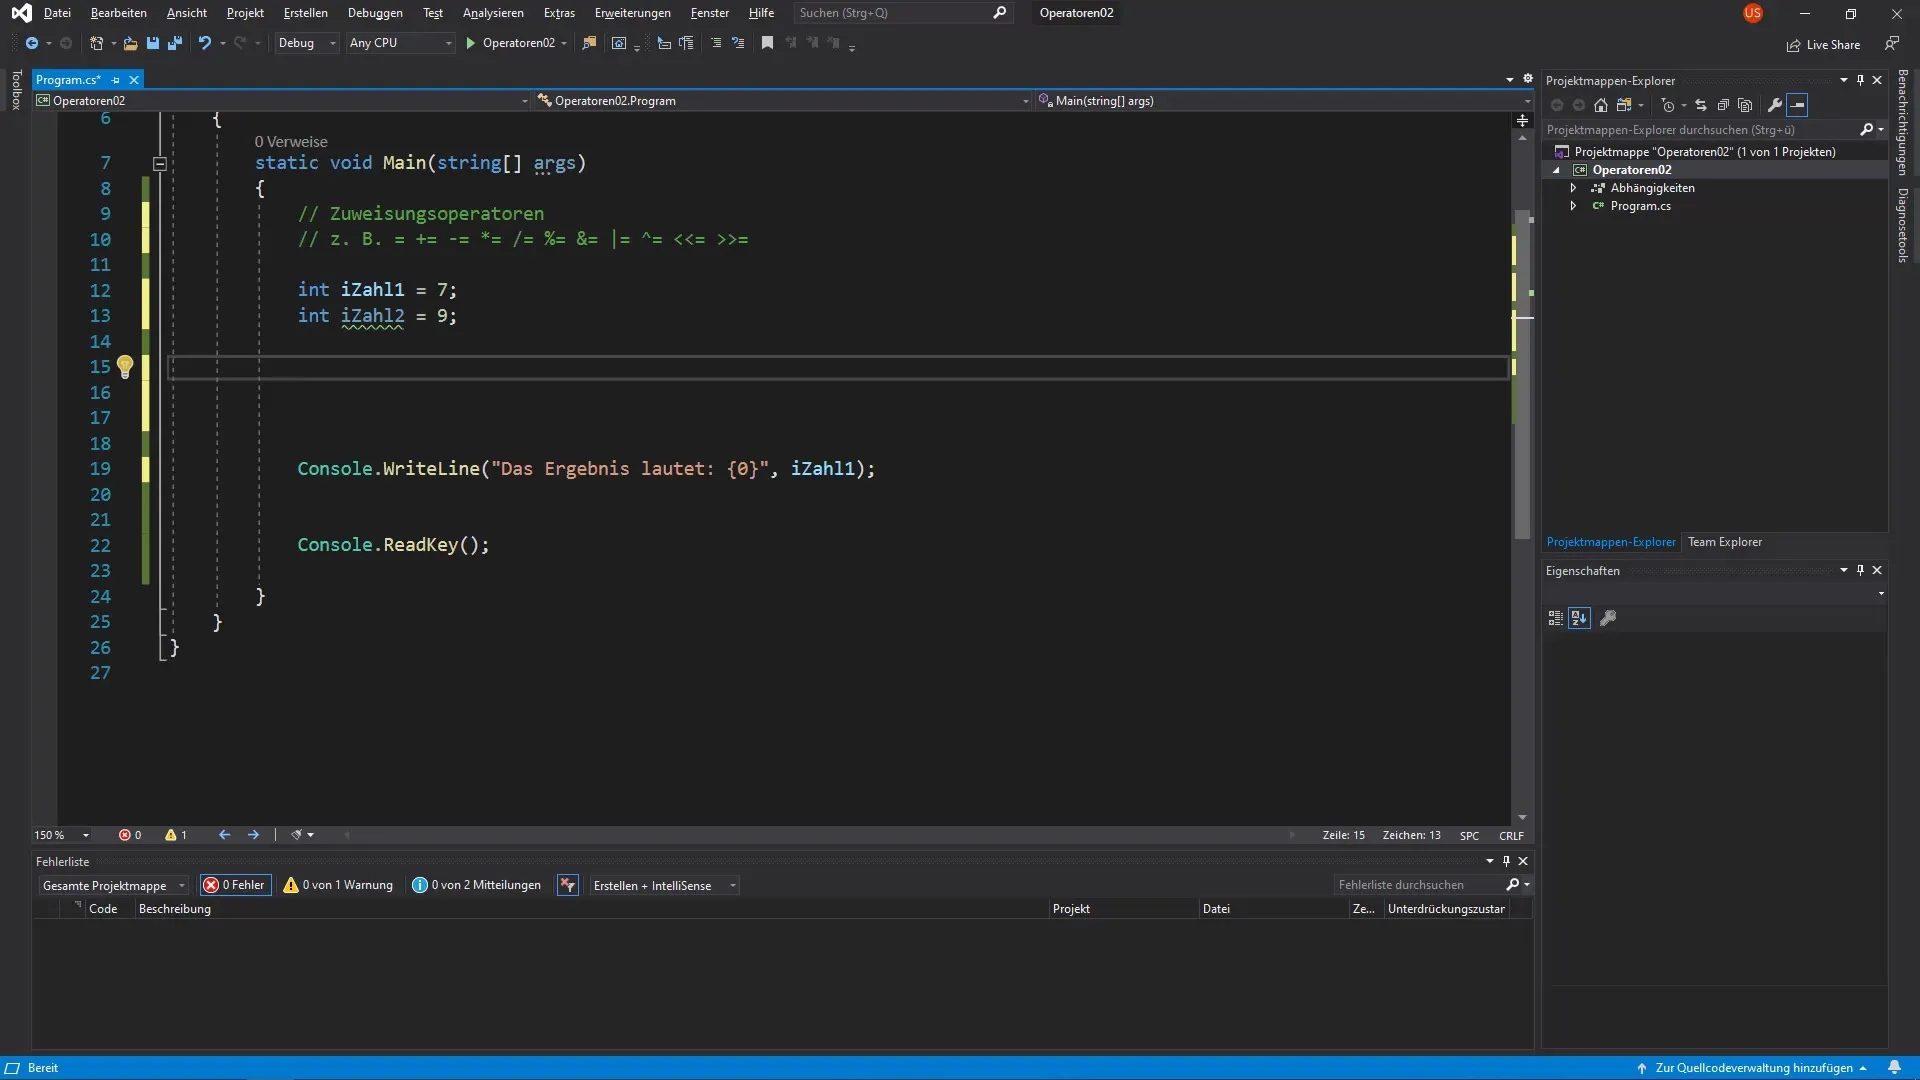The width and height of the screenshot is (1920, 1080).
Task: Toggle Show All Files in Projektmappen-Explorer
Action: [1745, 105]
